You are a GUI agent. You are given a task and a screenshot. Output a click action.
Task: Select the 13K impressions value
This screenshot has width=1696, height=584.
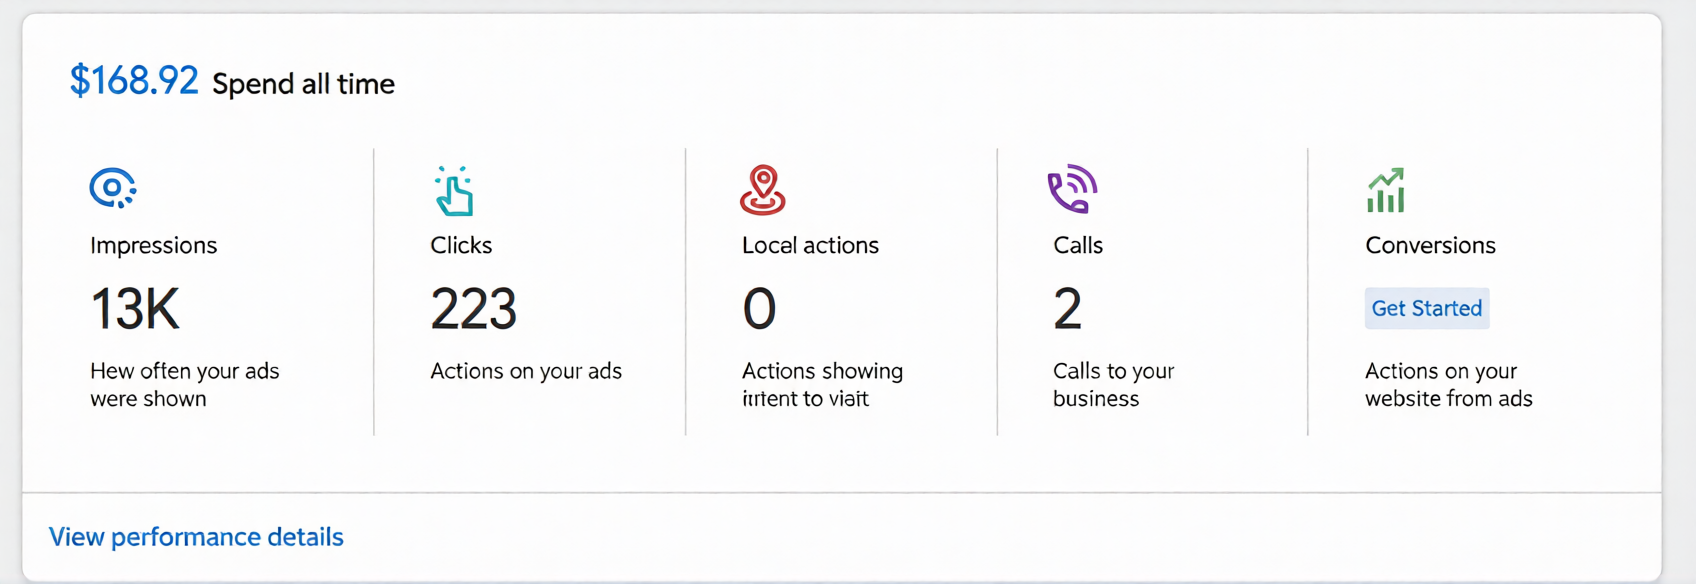pos(134,309)
